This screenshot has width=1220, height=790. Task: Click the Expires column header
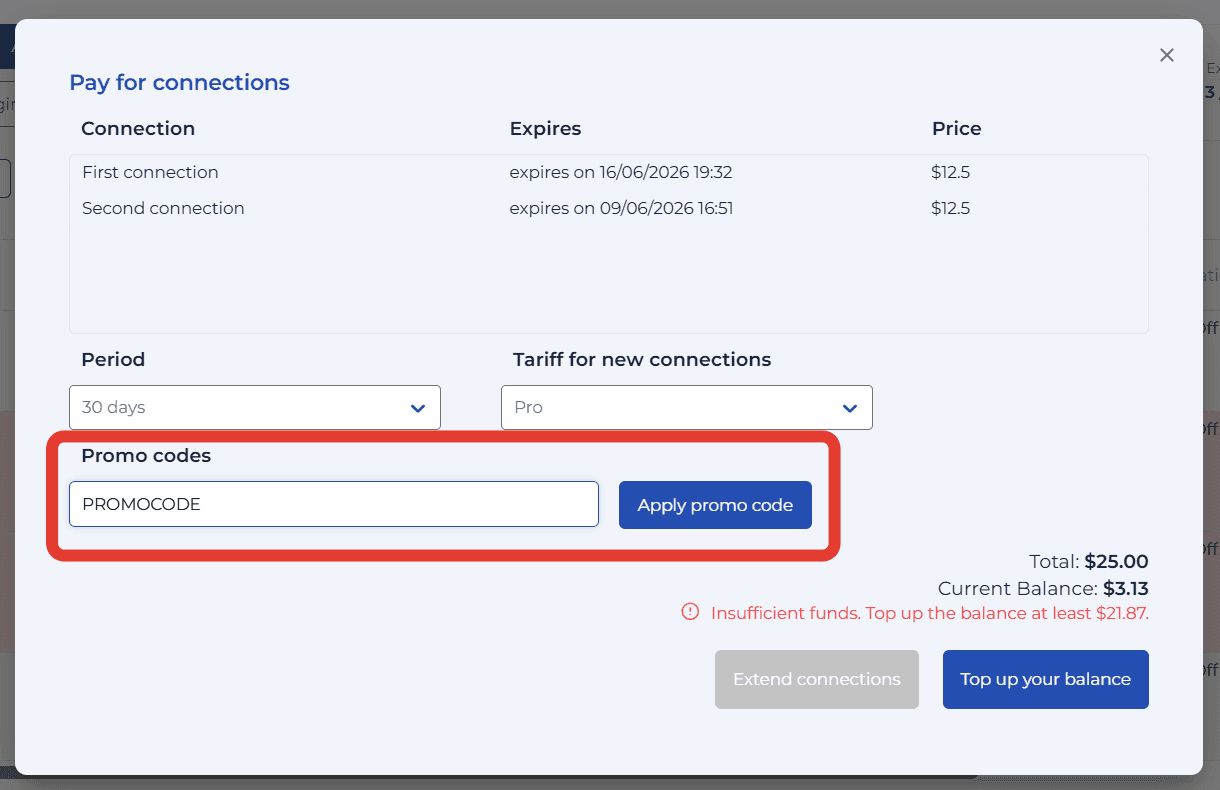point(545,129)
